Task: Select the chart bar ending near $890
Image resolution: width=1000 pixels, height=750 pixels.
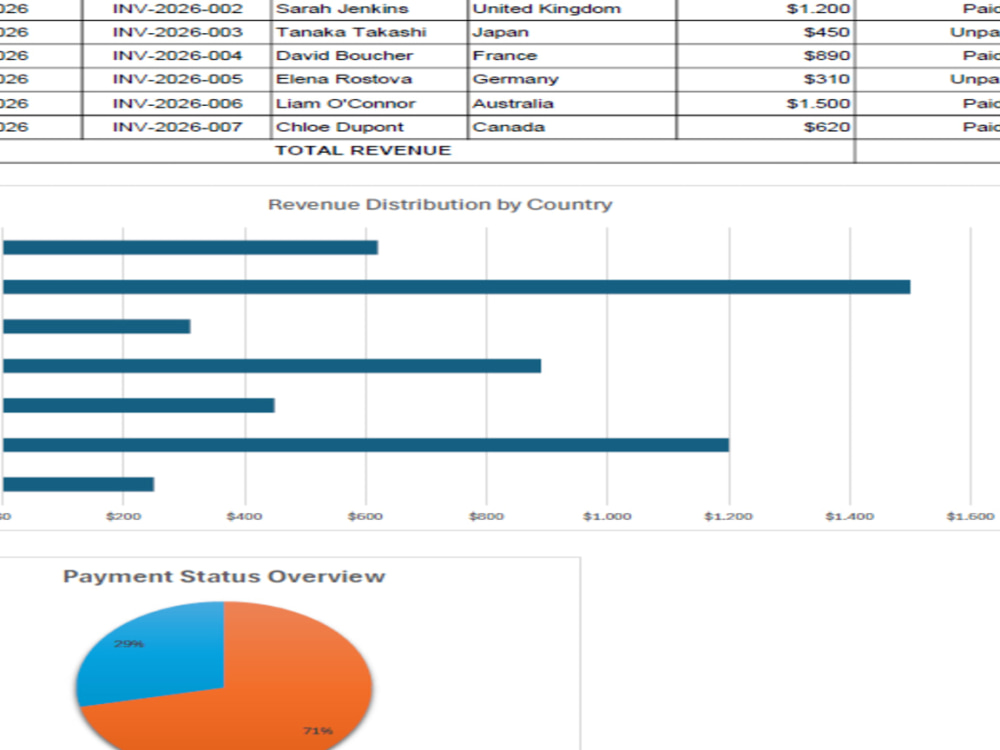Action: (x=272, y=366)
